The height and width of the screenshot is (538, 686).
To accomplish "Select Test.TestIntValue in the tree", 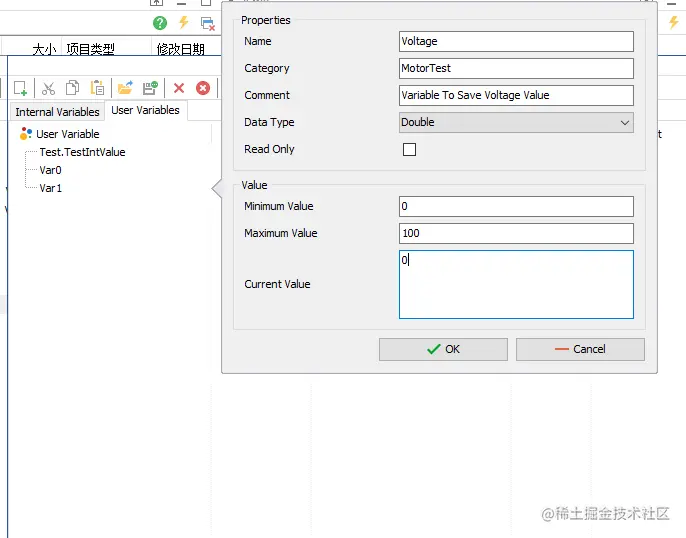I will [82, 152].
